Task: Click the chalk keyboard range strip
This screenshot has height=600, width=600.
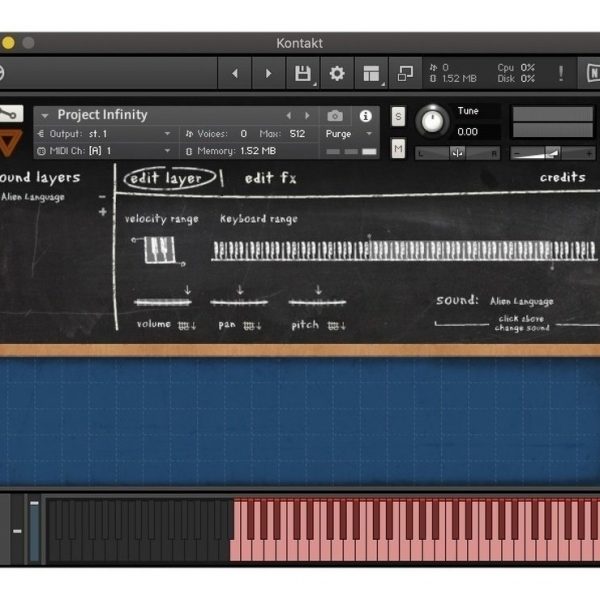Action: pos(404,251)
